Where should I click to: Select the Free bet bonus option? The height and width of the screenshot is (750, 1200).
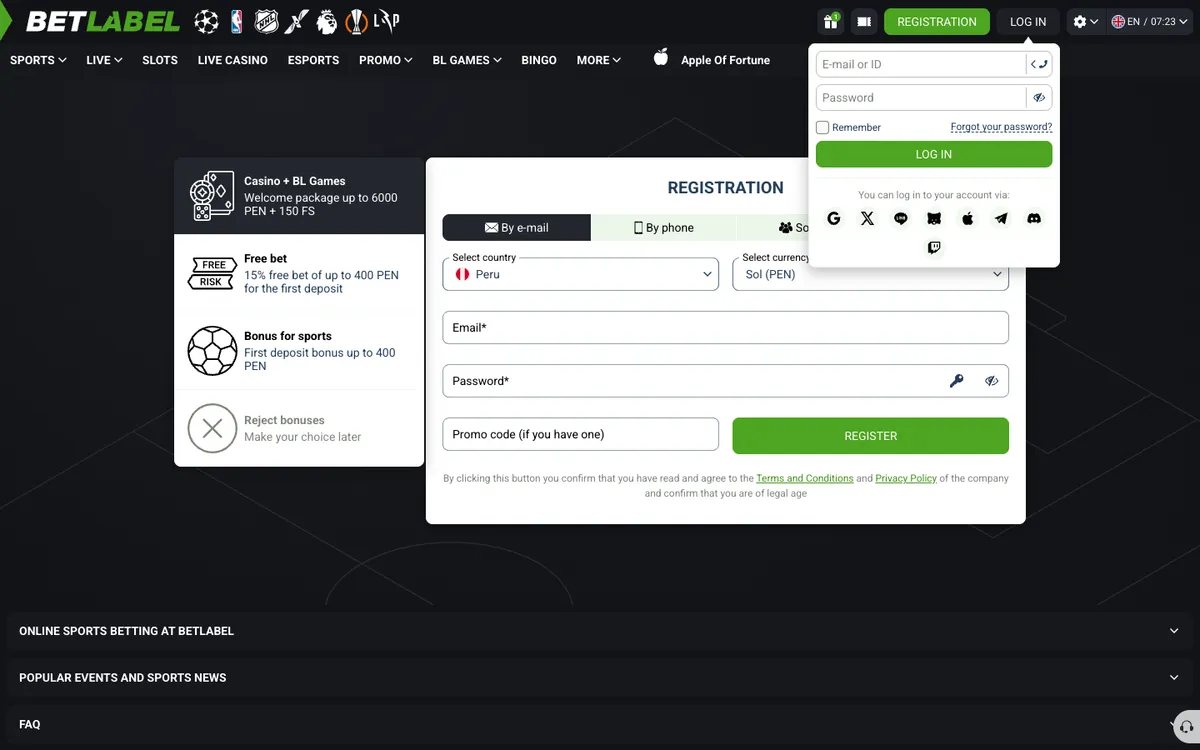[x=299, y=273]
